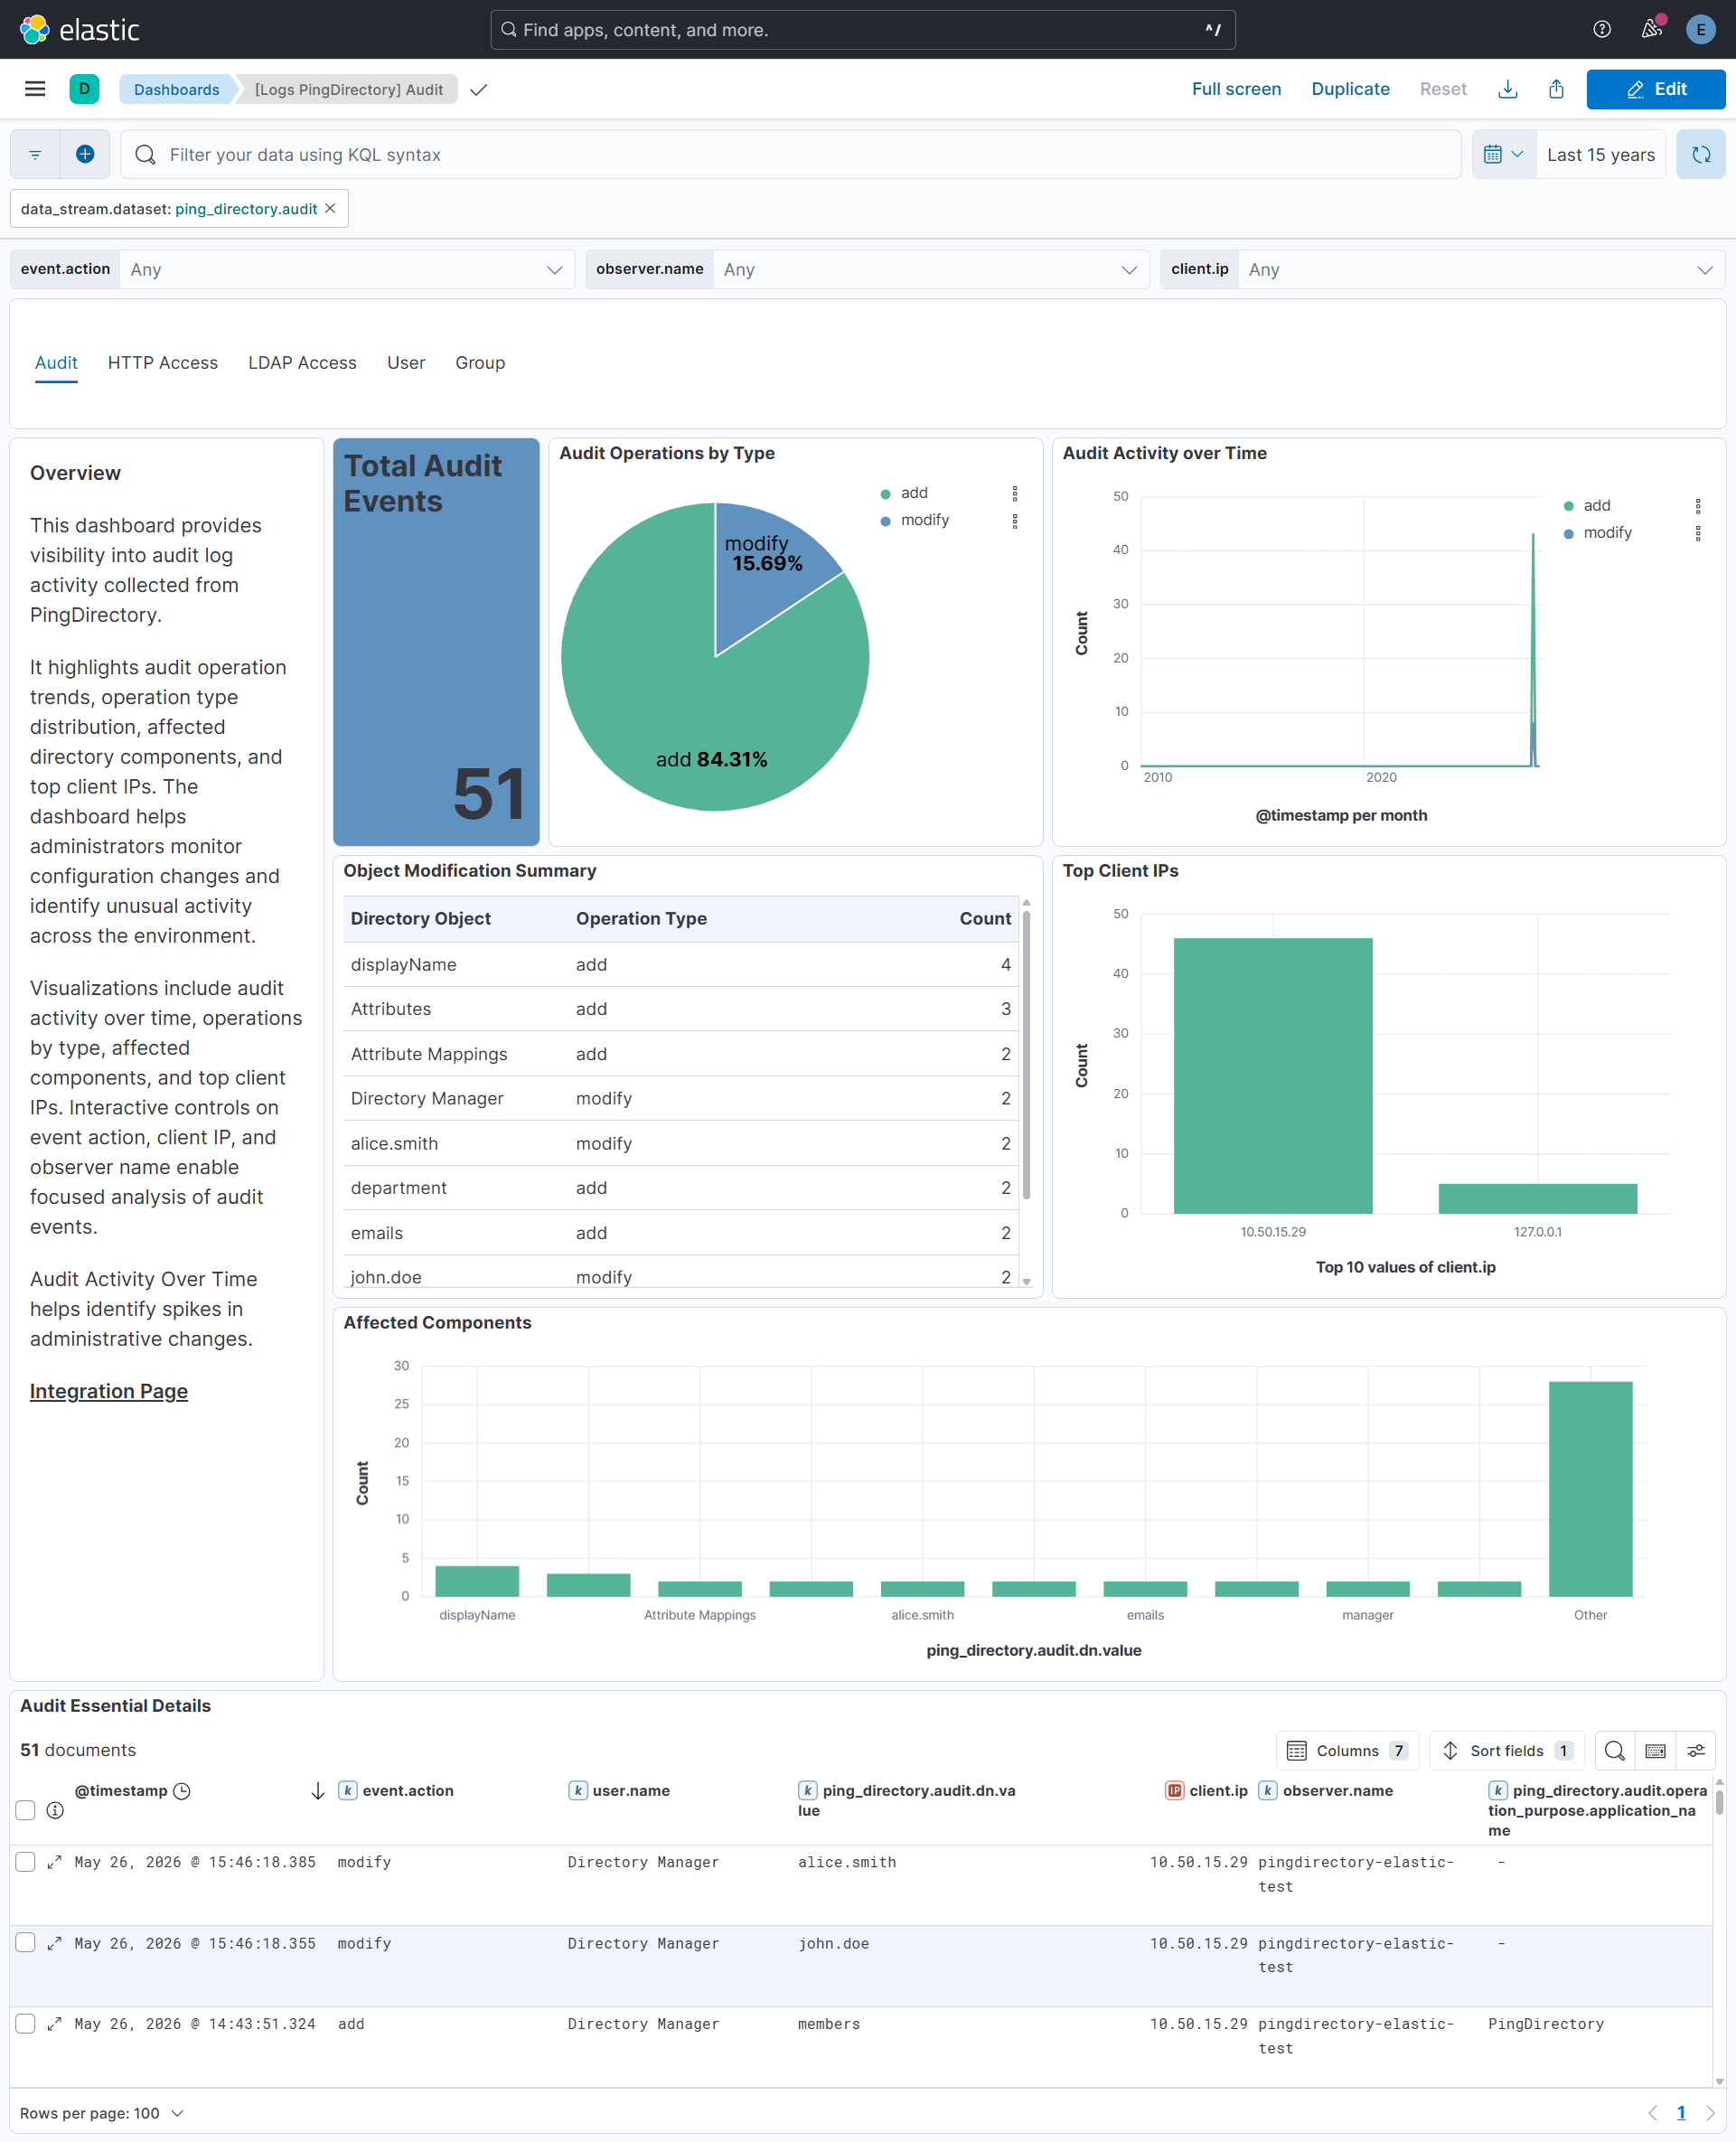Click the modify legend color dot in pie chart
Viewport: 1736px width, 2142px height.
tap(885, 521)
